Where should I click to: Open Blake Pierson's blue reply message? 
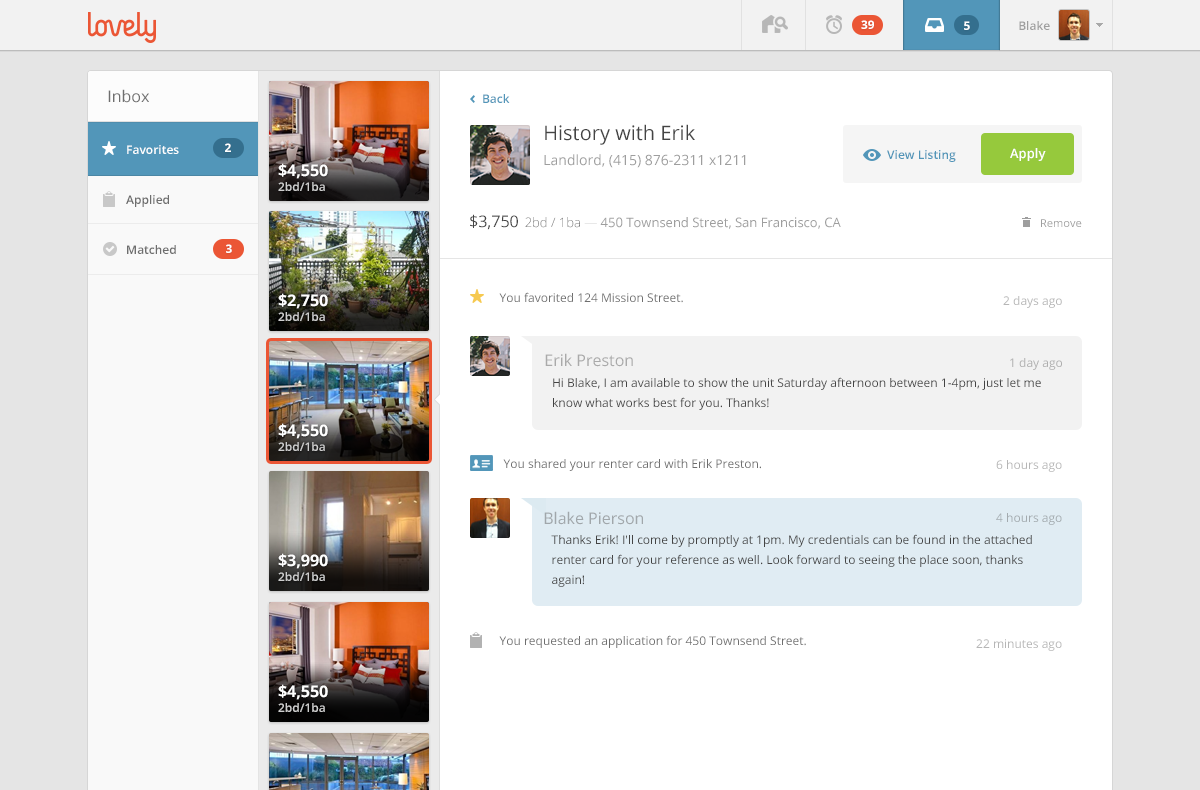[806, 552]
